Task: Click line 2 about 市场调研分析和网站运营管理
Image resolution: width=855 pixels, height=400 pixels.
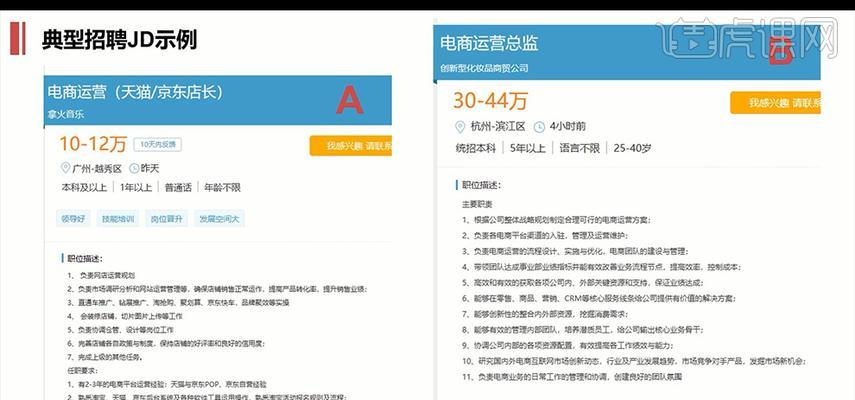Action: (x=217, y=289)
